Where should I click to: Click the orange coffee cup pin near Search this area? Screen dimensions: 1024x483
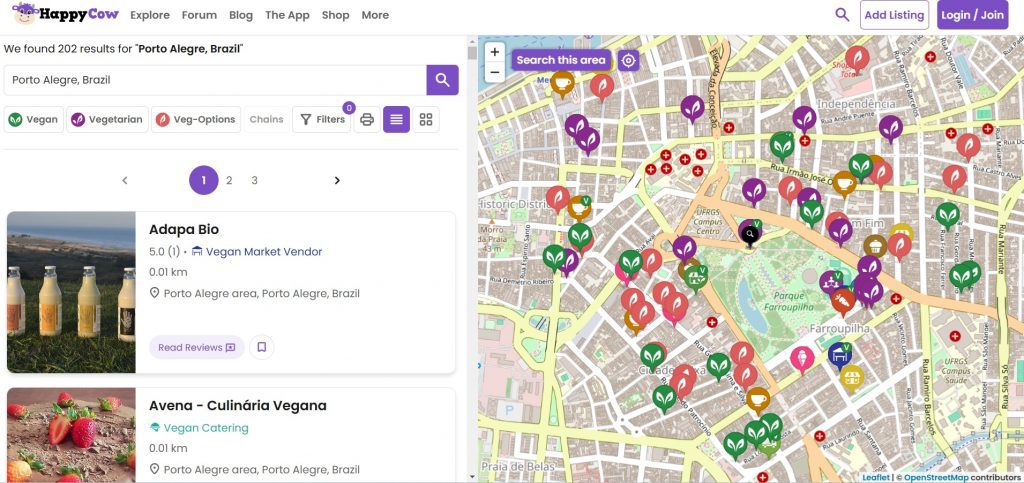562,82
